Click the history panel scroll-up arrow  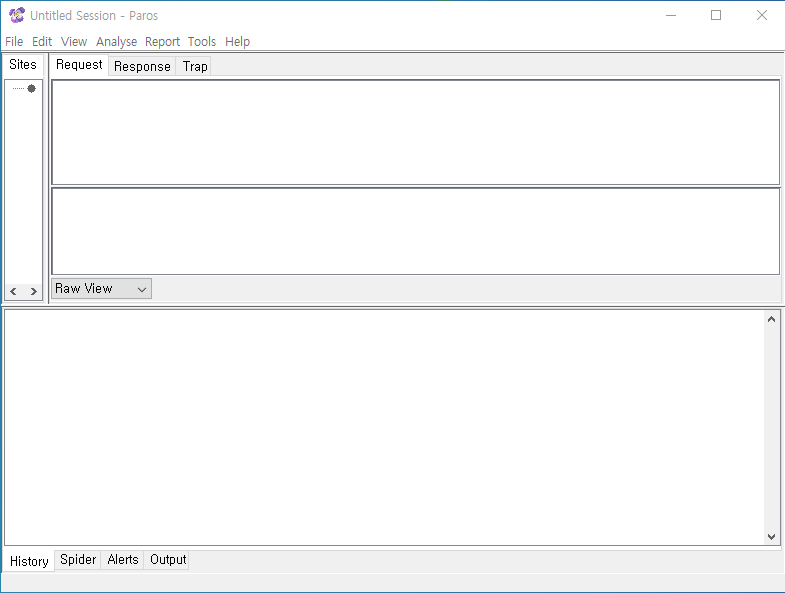[x=771, y=319]
